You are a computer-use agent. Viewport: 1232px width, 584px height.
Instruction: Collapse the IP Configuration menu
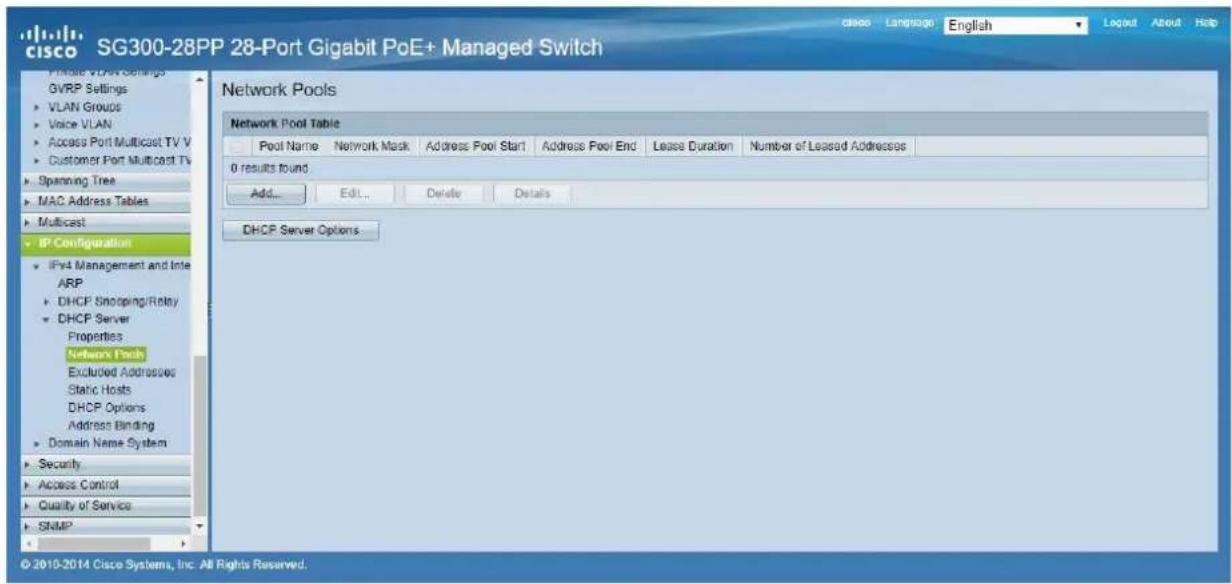click(x=107, y=243)
